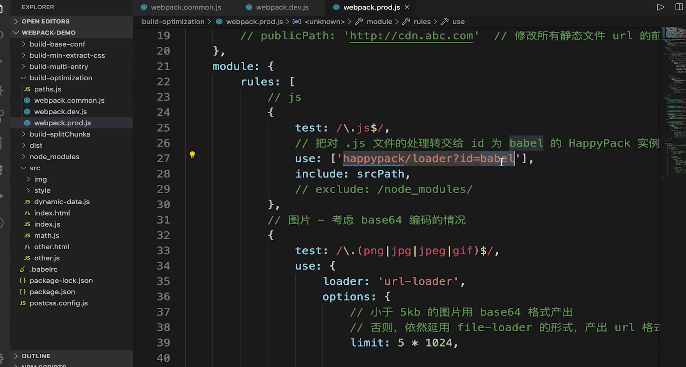Follow the http://cdn.abc.com link in code

coord(411,35)
